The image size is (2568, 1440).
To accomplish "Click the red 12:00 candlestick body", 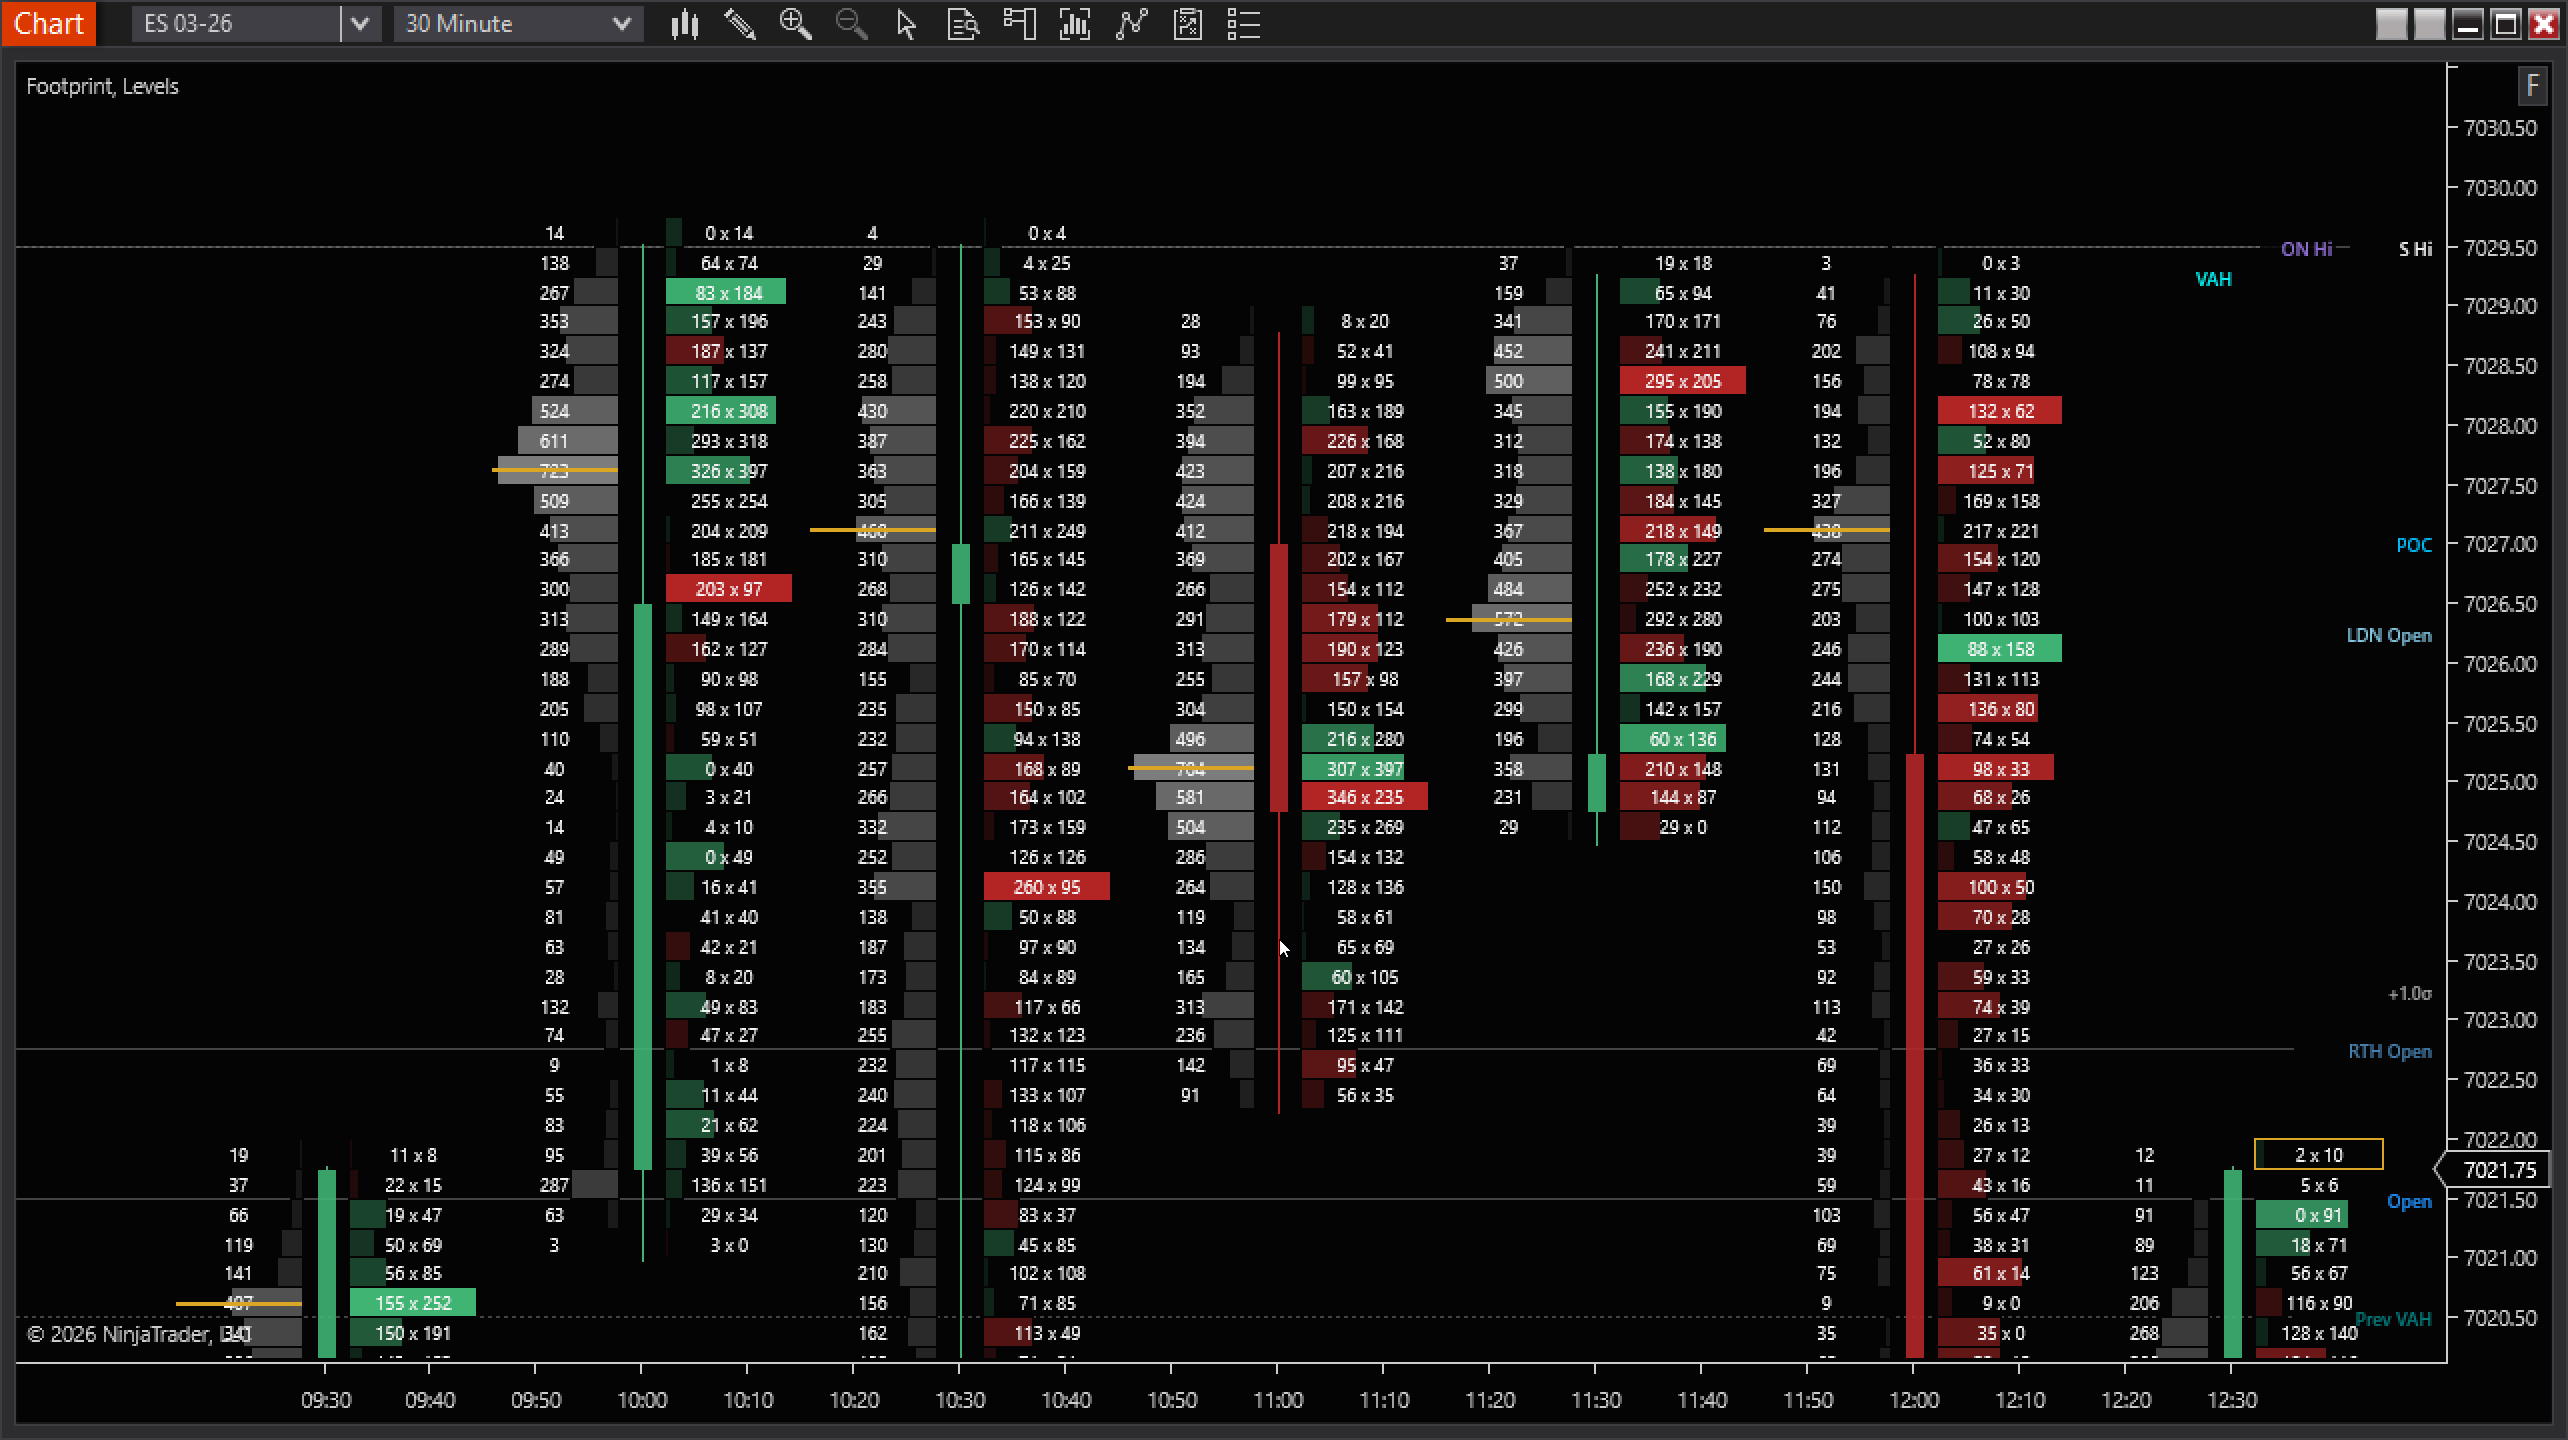I will 1915,1056.
